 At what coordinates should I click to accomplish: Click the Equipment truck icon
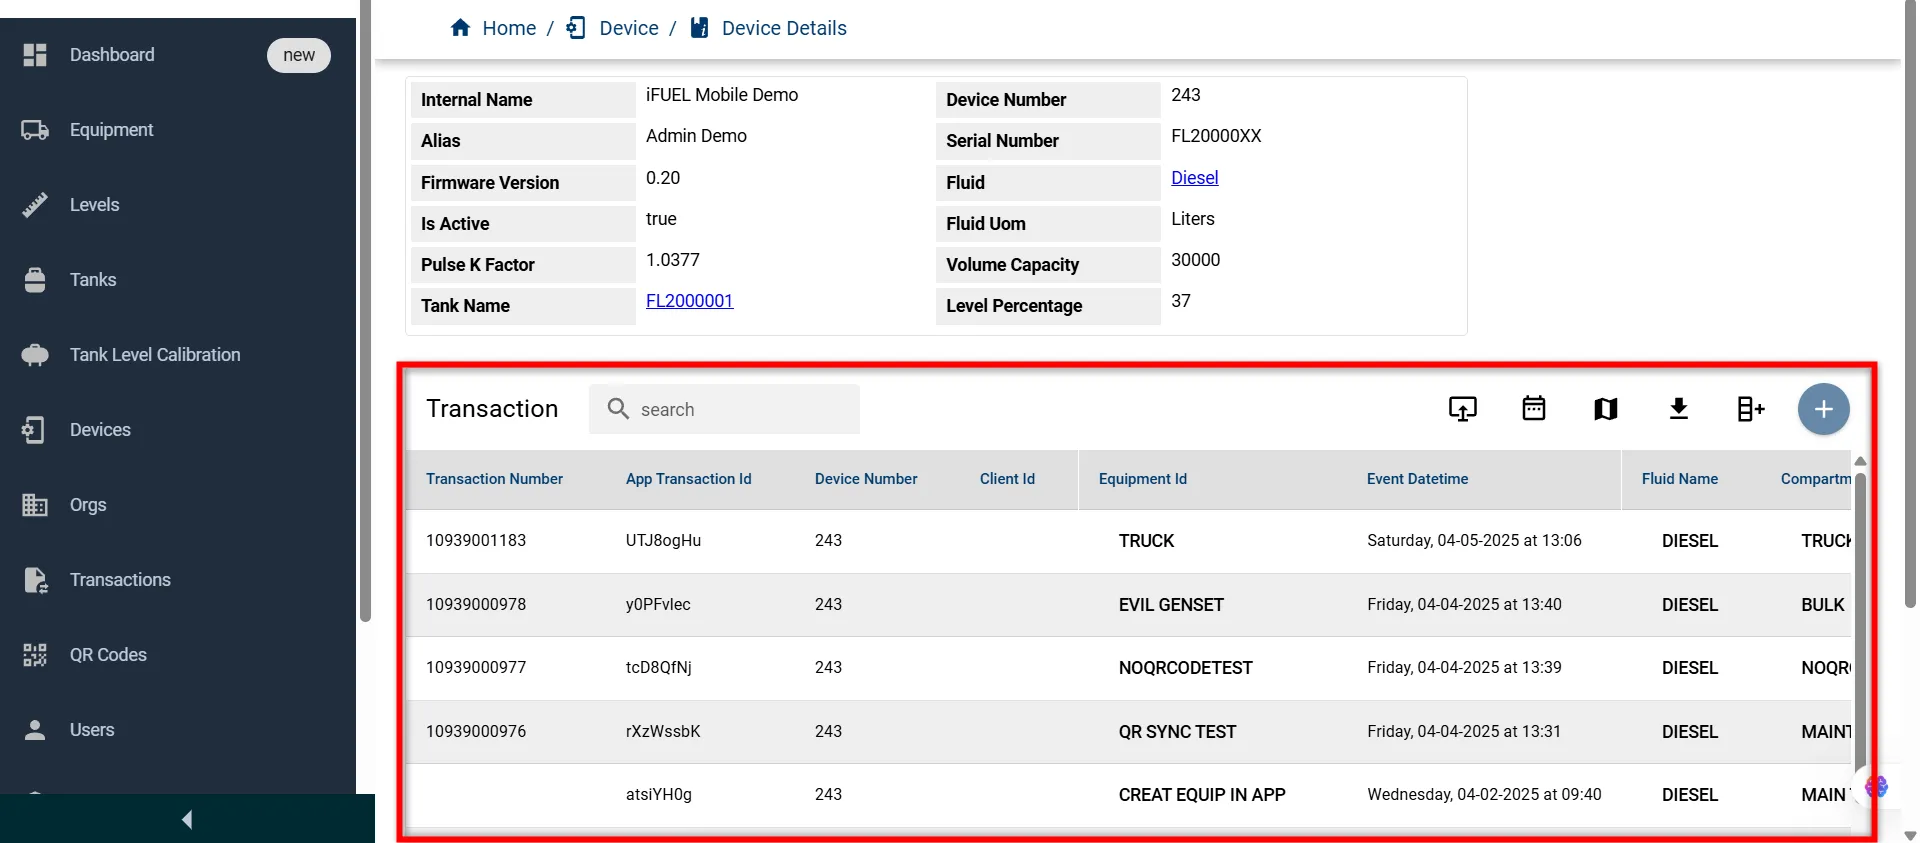[x=35, y=130]
